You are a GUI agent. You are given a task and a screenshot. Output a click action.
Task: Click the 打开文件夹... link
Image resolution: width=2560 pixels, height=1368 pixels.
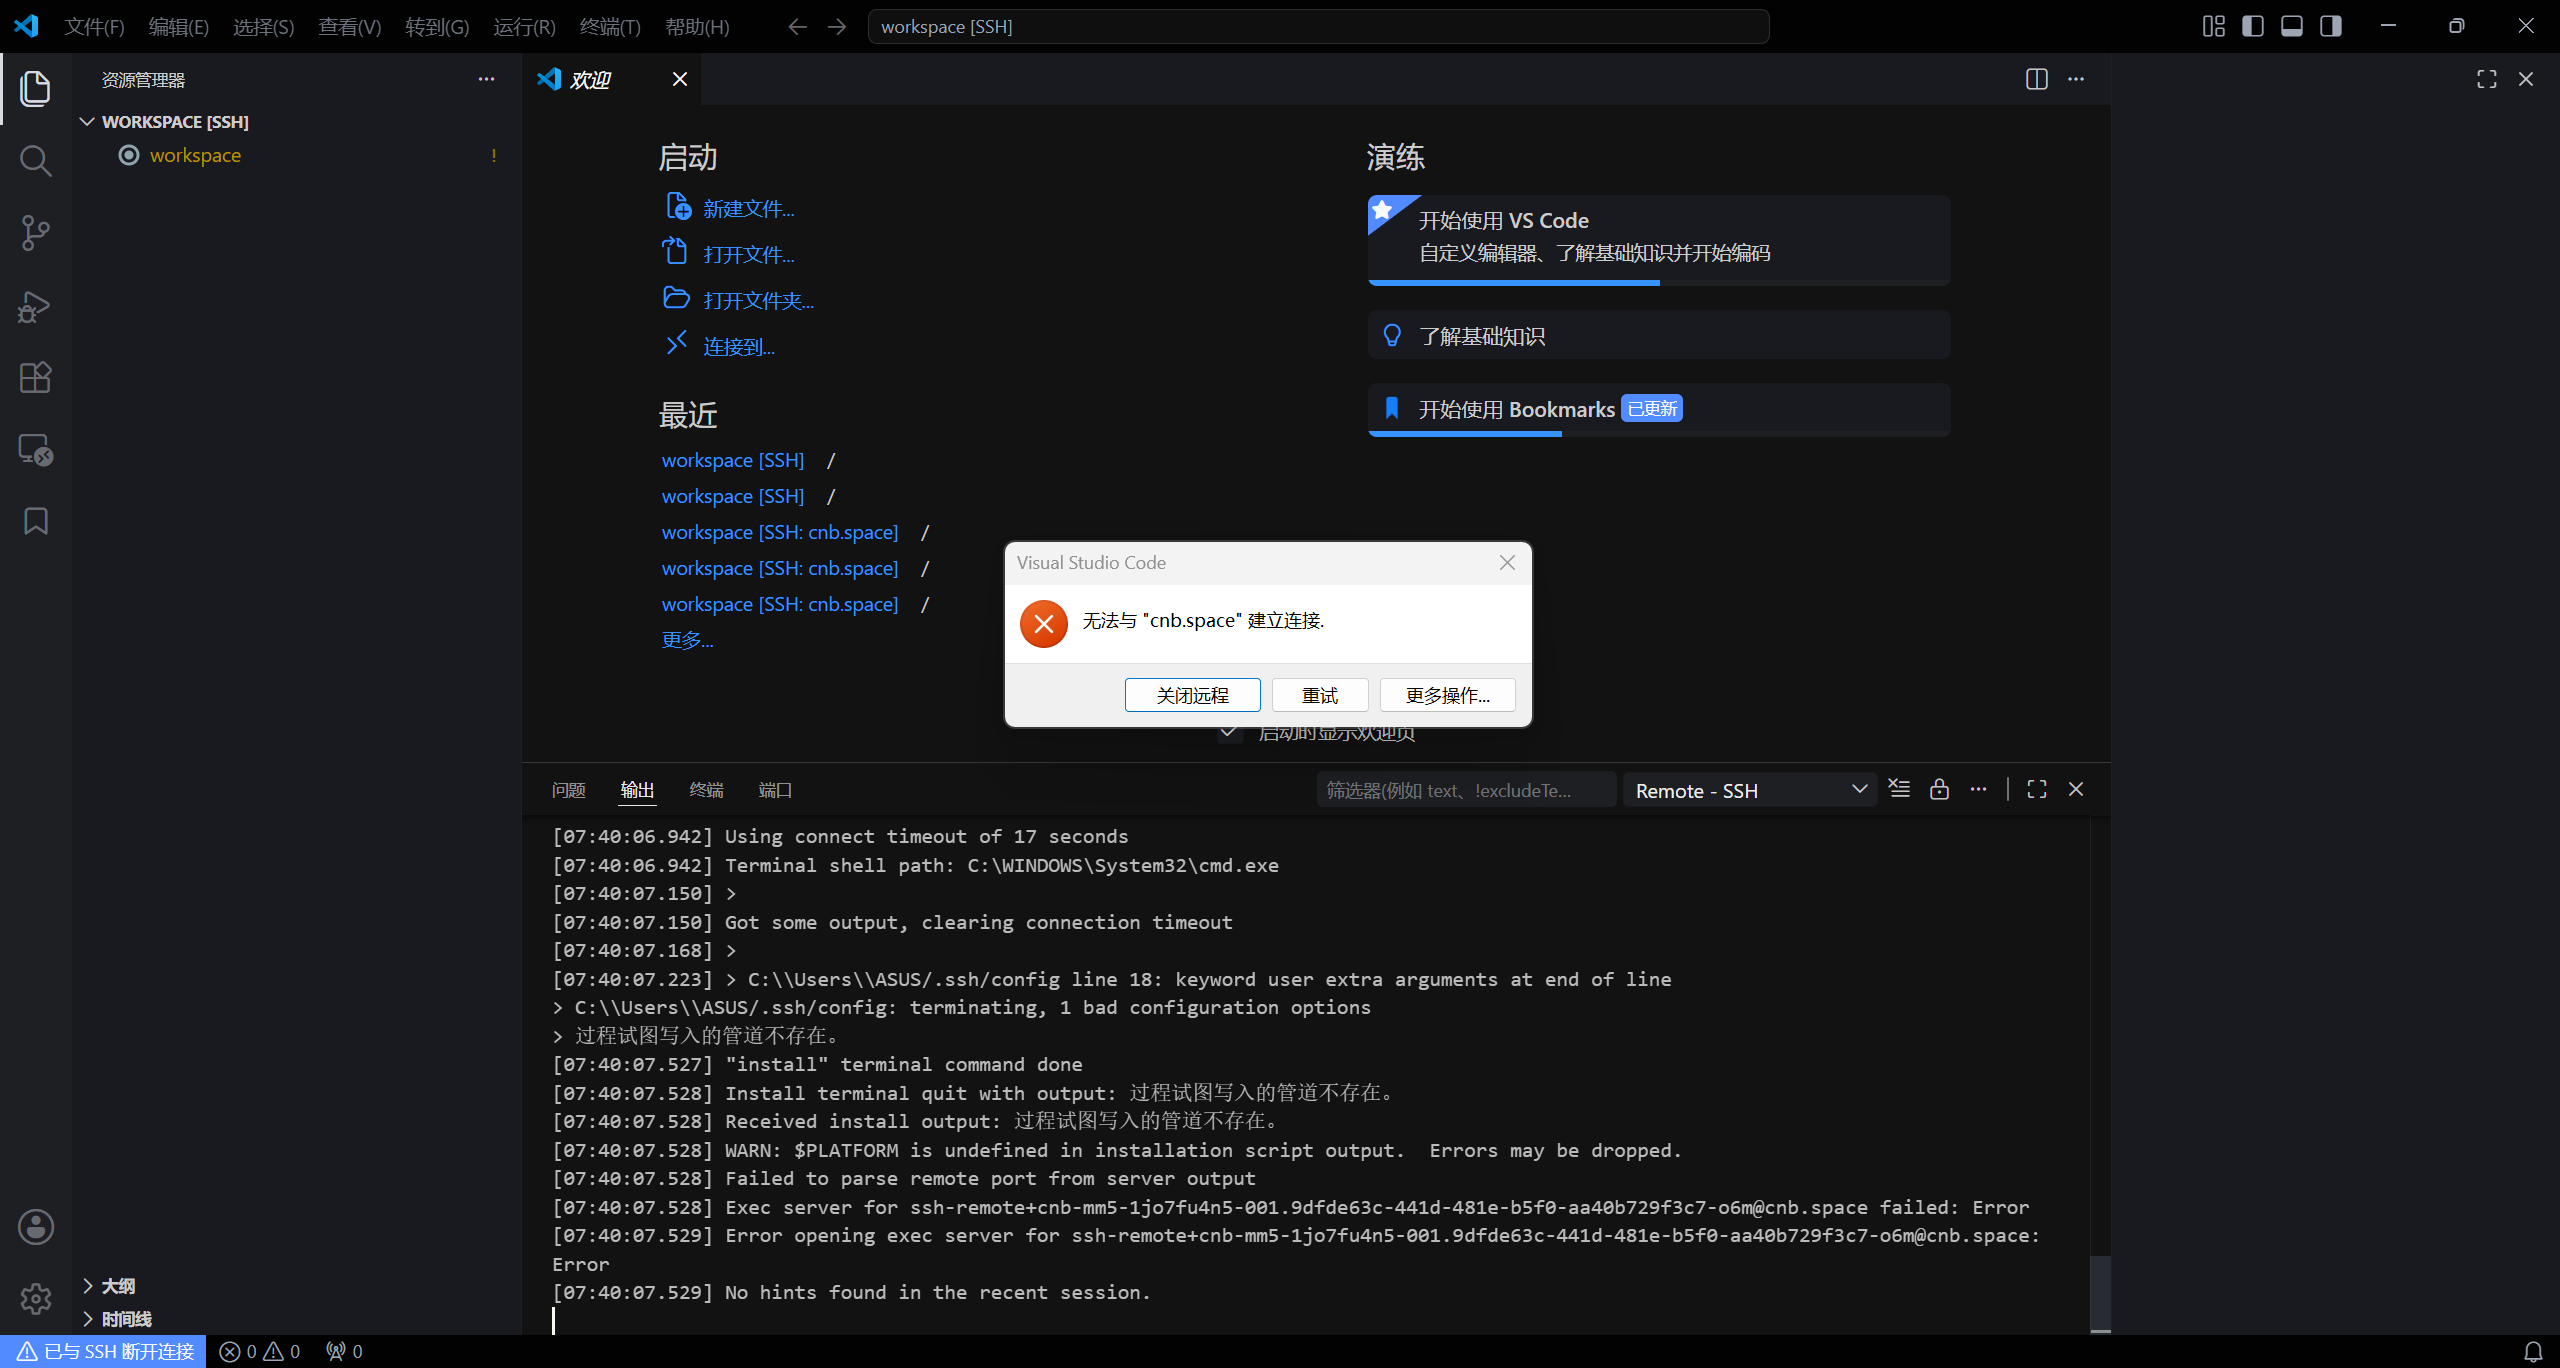[759, 300]
